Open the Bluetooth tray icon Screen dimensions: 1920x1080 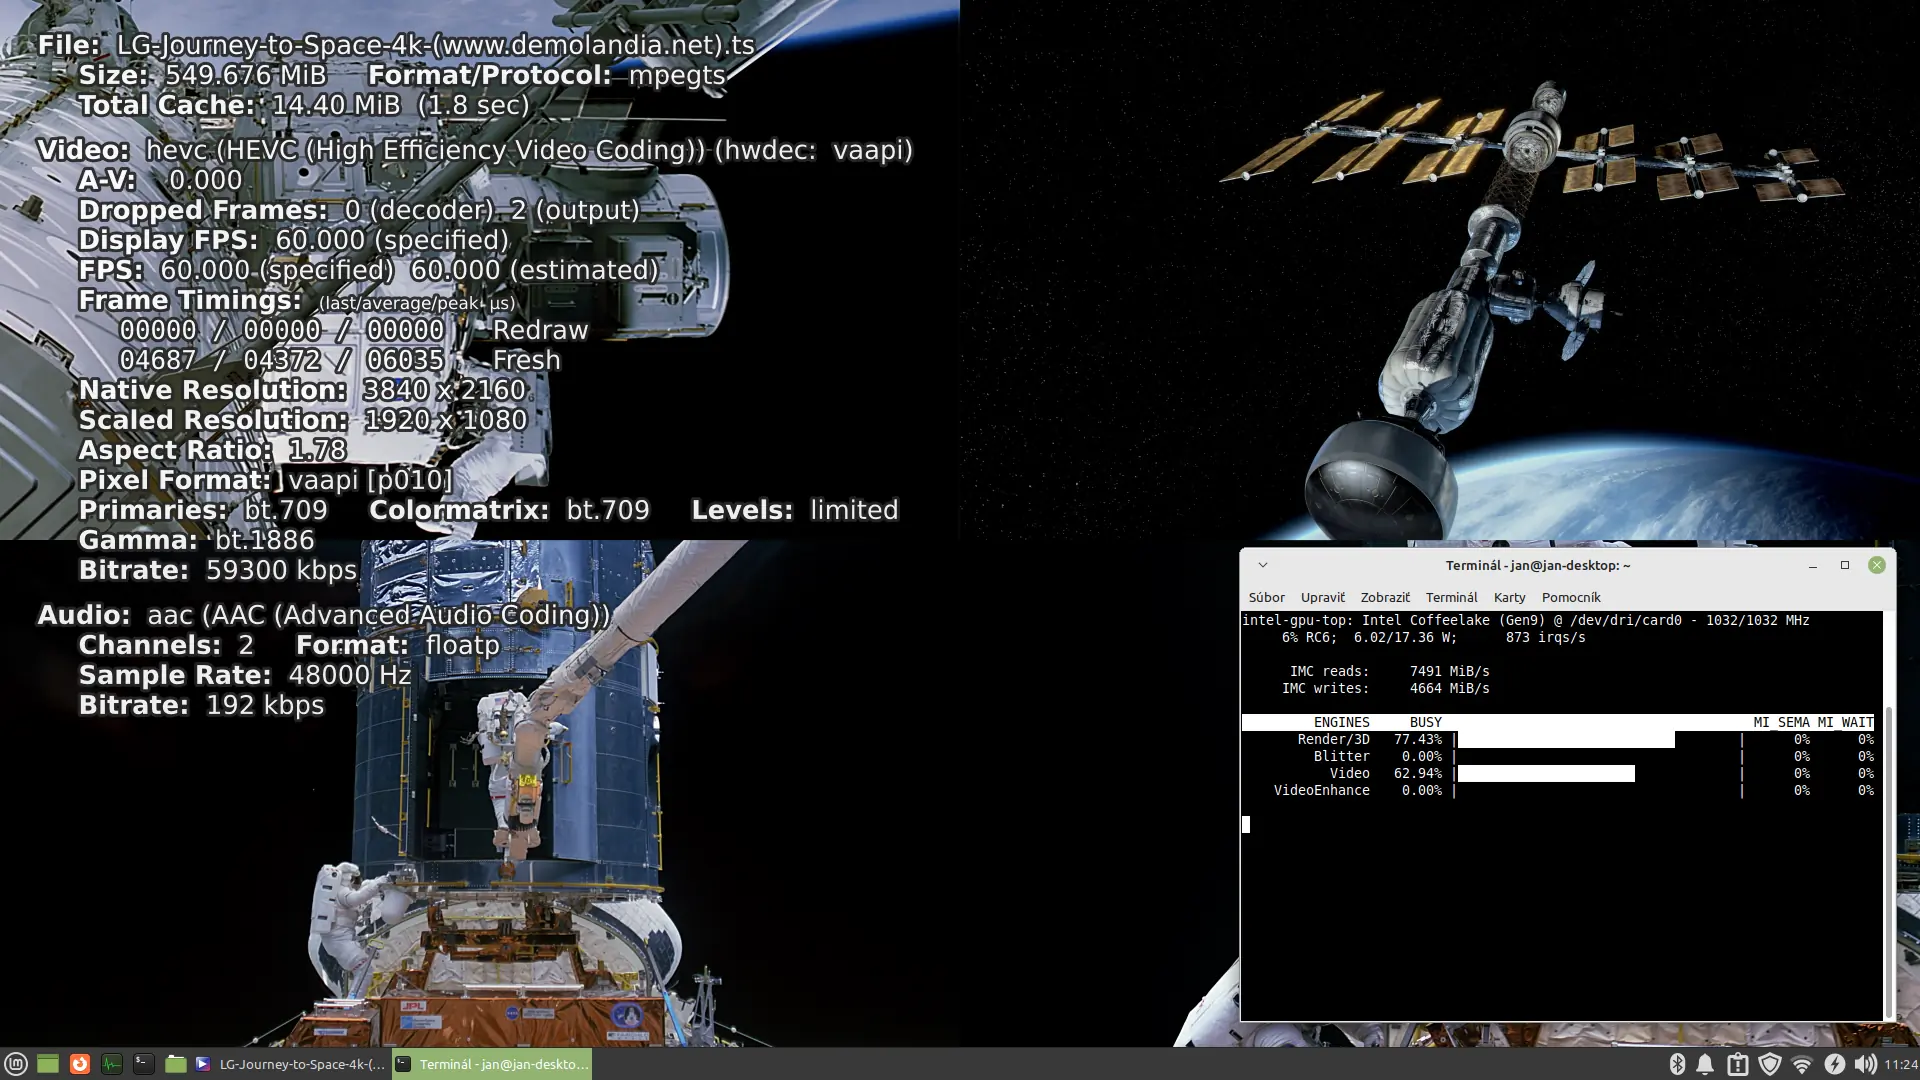pos(1678,1064)
